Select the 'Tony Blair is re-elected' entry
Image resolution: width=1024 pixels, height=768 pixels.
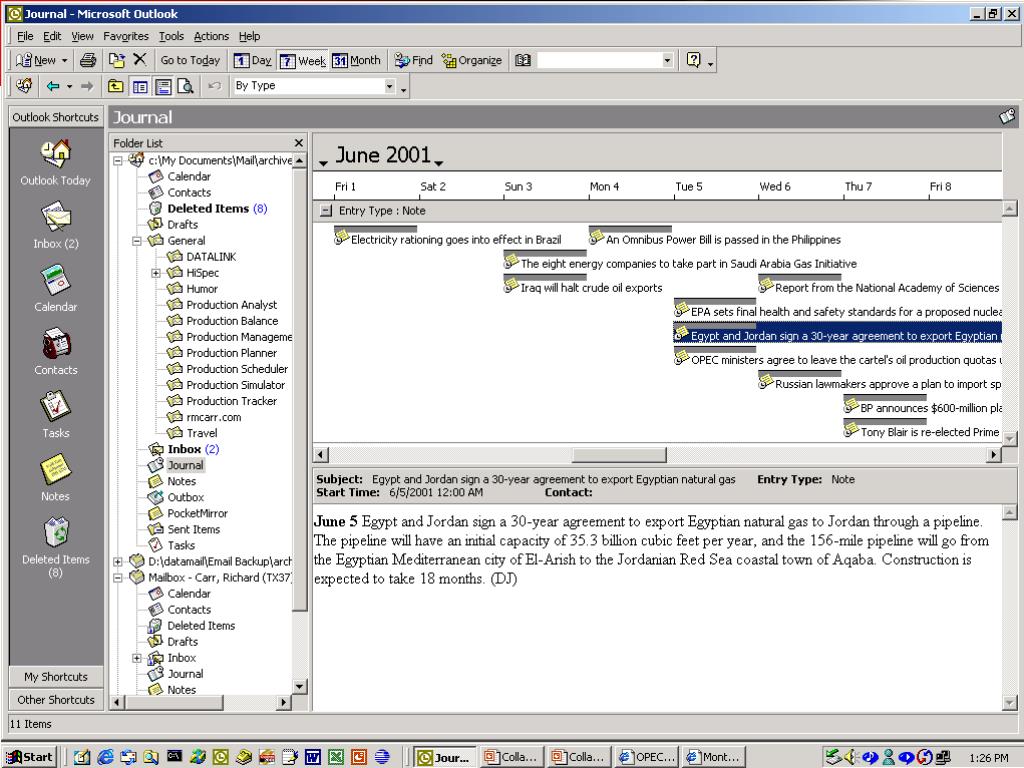929,432
